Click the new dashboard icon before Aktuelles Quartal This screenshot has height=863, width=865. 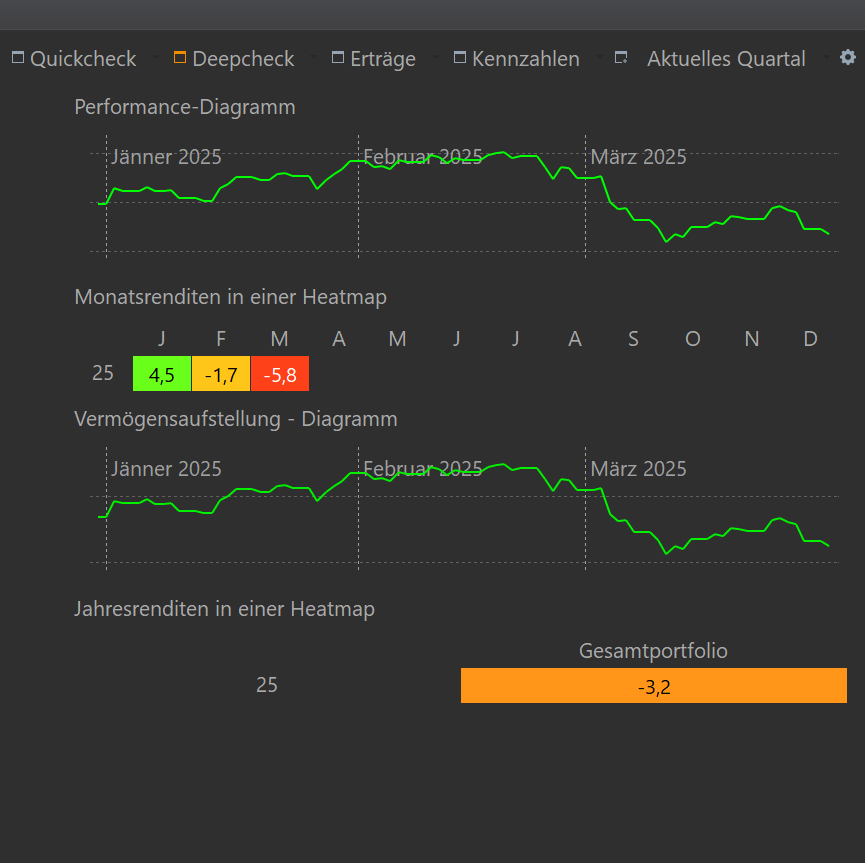621,57
